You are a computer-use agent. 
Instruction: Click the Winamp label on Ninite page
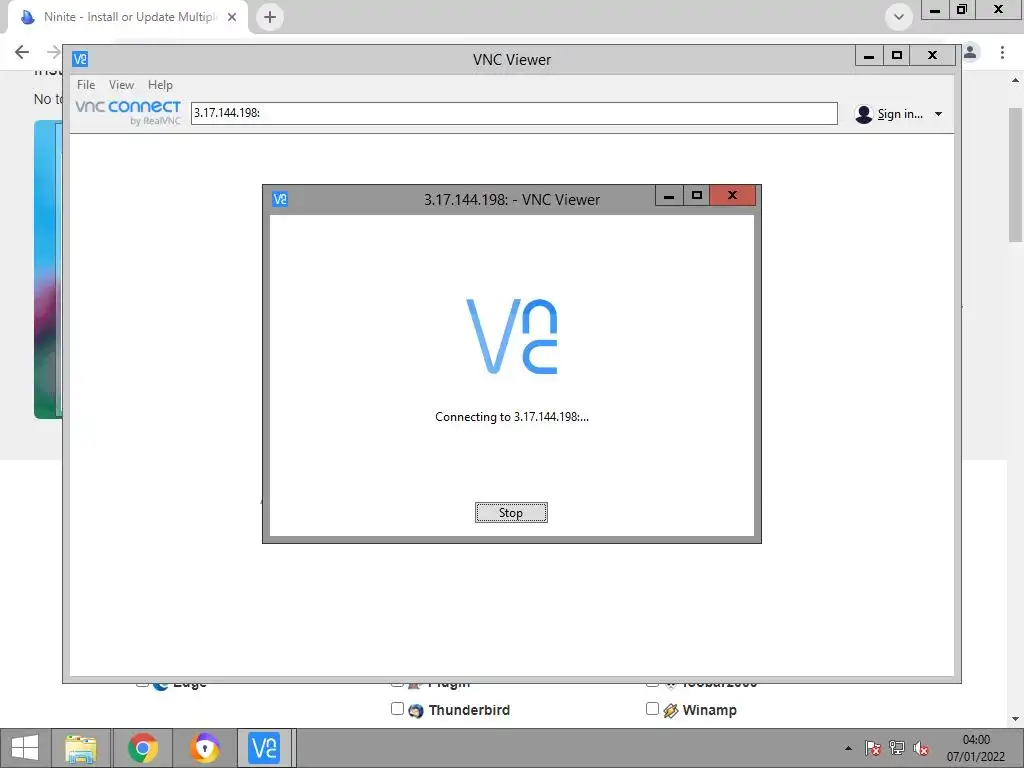pos(709,710)
